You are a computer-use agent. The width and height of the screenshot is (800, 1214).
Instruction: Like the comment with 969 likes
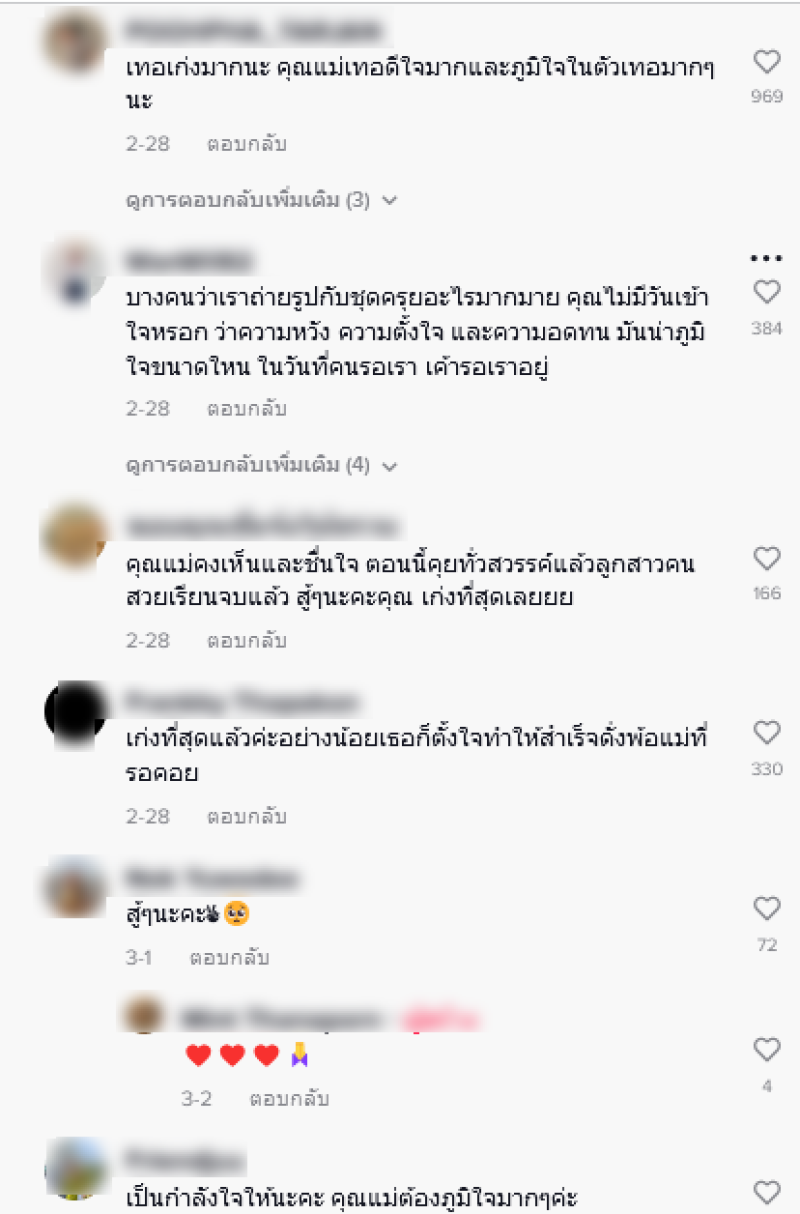click(x=767, y=63)
